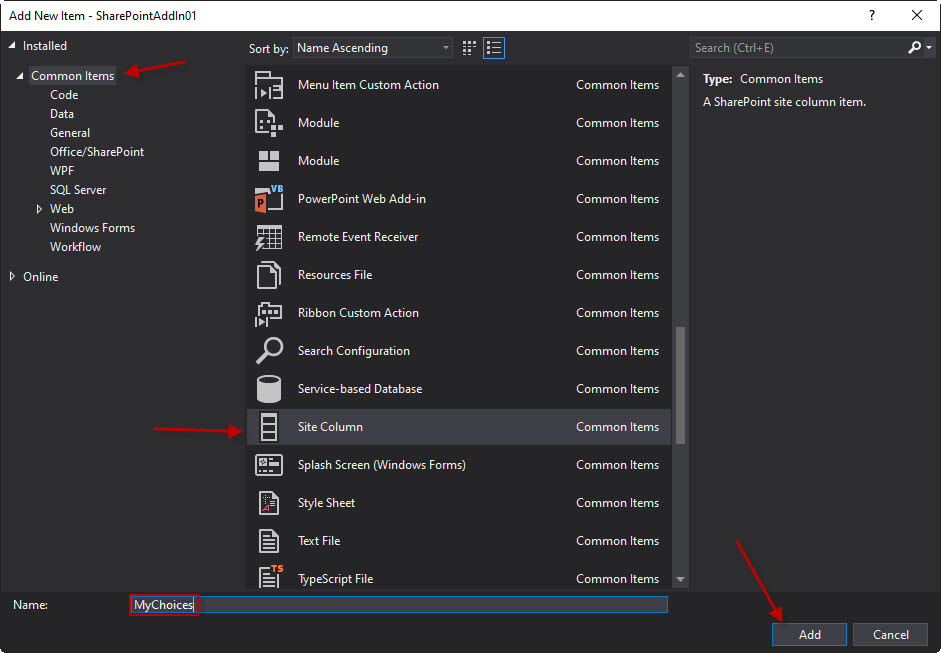Screen dimensions: 941x653
Task: Click the search magnifier icon
Action: [x=914, y=47]
